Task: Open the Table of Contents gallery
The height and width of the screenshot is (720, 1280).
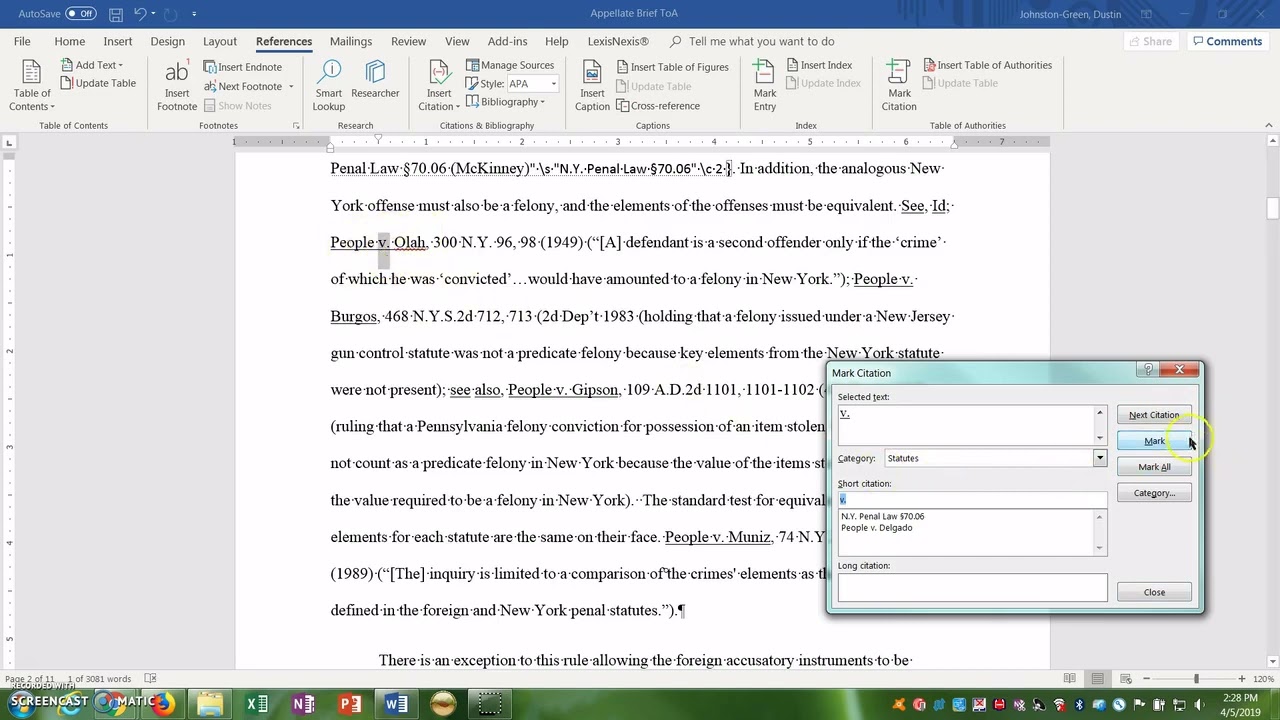Action: pyautogui.click(x=32, y=86)
